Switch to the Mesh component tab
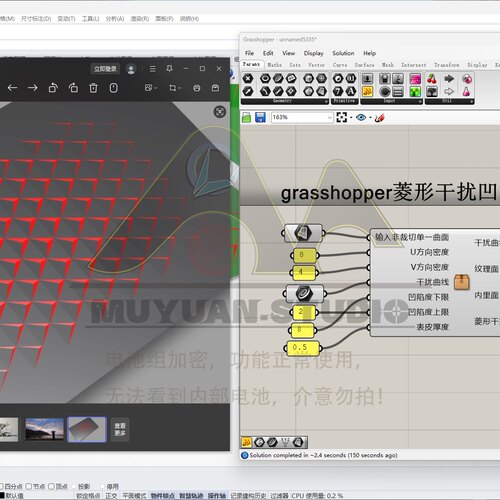The image size is (500, 500). [x=388, y=65]
